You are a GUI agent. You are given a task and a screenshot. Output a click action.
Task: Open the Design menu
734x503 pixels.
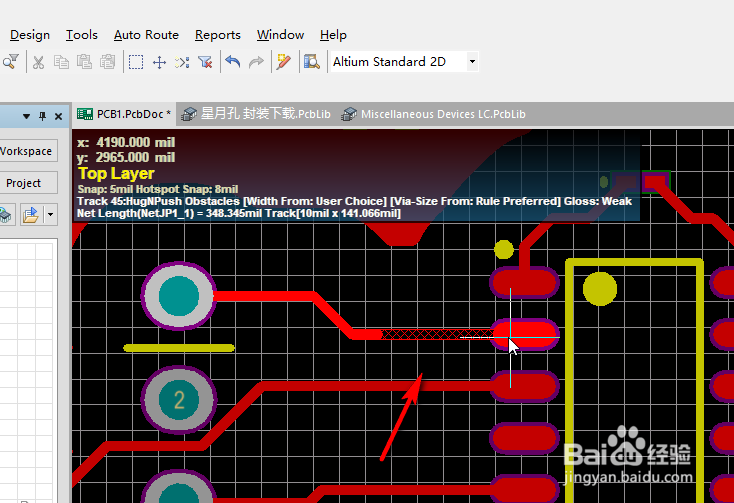[30, 35]
